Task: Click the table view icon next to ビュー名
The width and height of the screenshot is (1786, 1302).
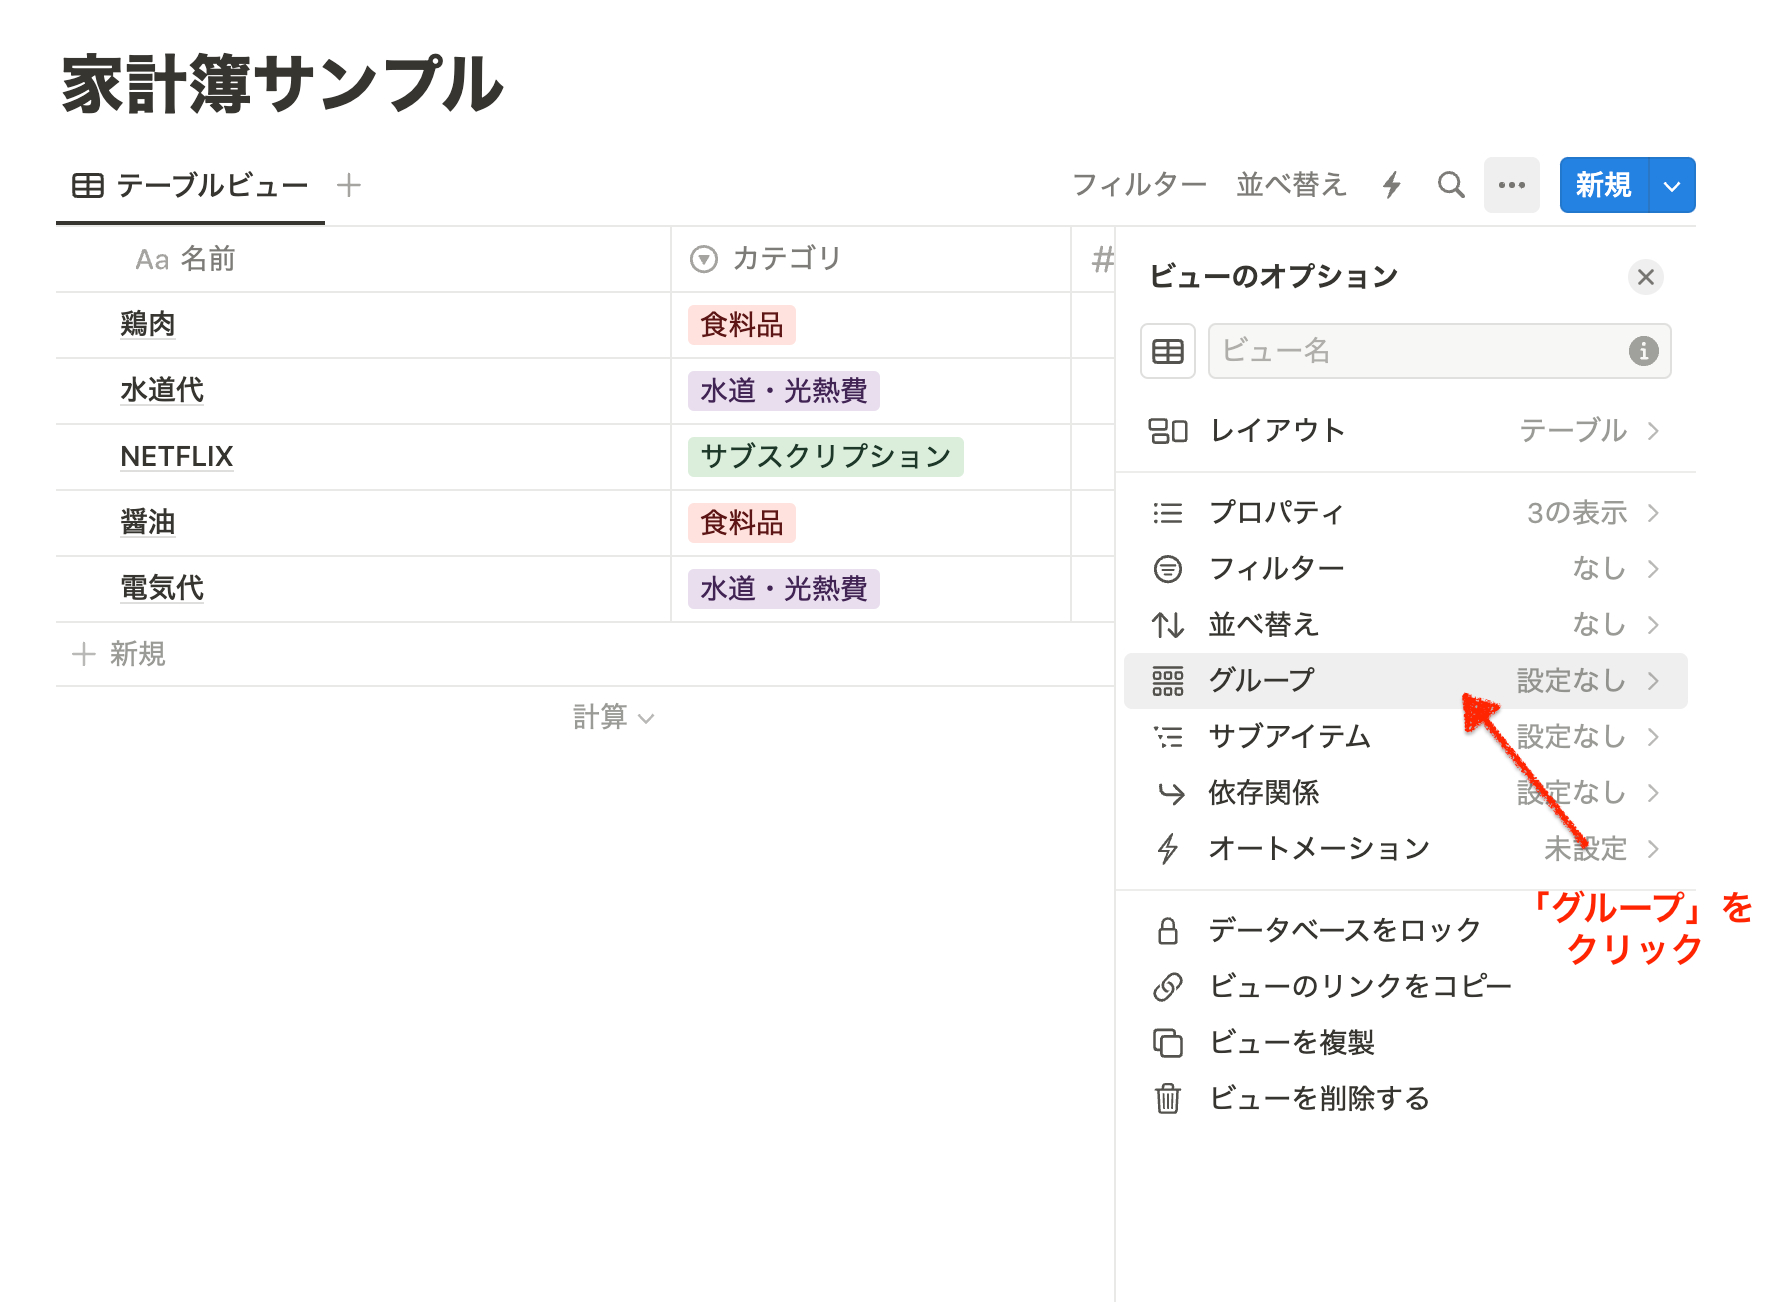Action: point(1167,351)
